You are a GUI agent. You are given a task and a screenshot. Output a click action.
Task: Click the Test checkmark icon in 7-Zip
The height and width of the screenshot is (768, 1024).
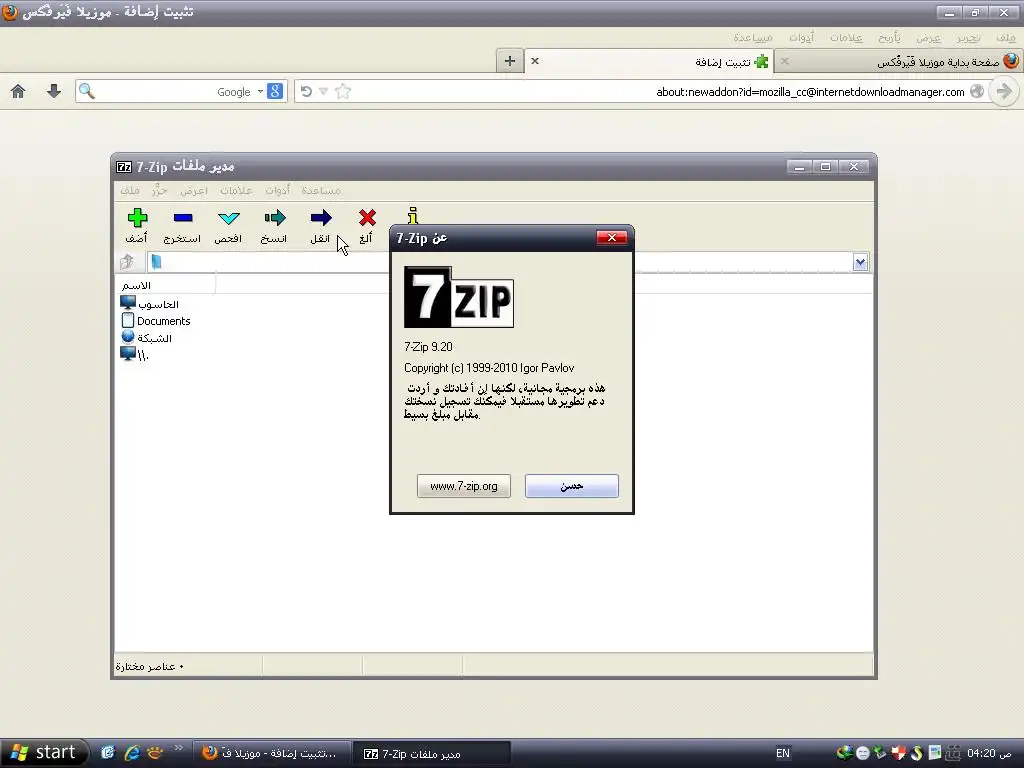click(229, 218)
